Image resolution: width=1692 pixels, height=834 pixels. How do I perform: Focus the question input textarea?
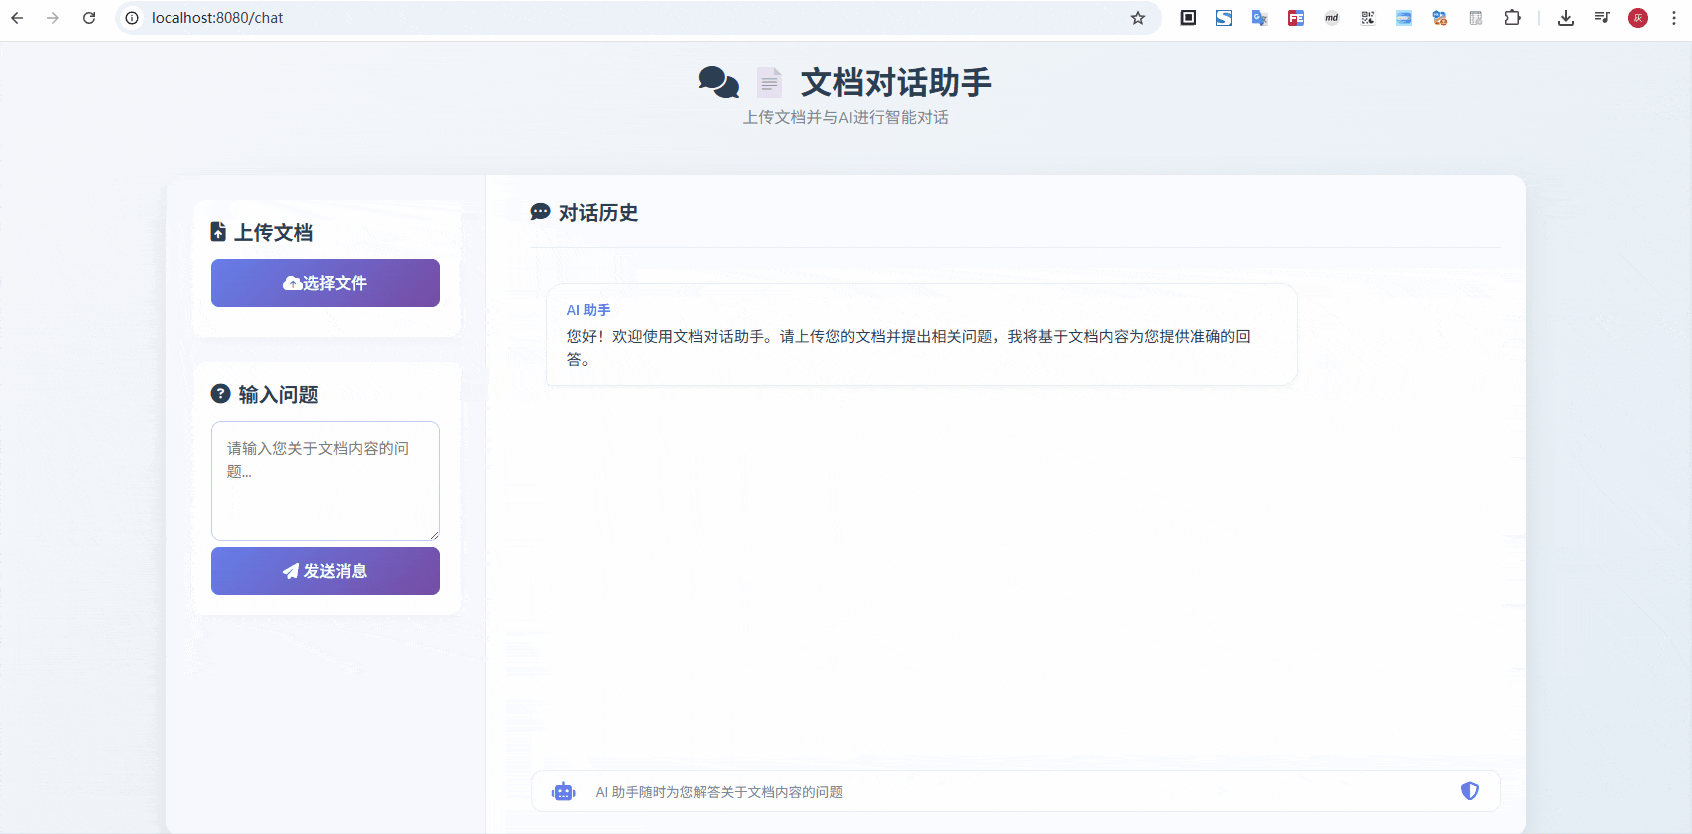pyautogui.click(x=325, y=480)
